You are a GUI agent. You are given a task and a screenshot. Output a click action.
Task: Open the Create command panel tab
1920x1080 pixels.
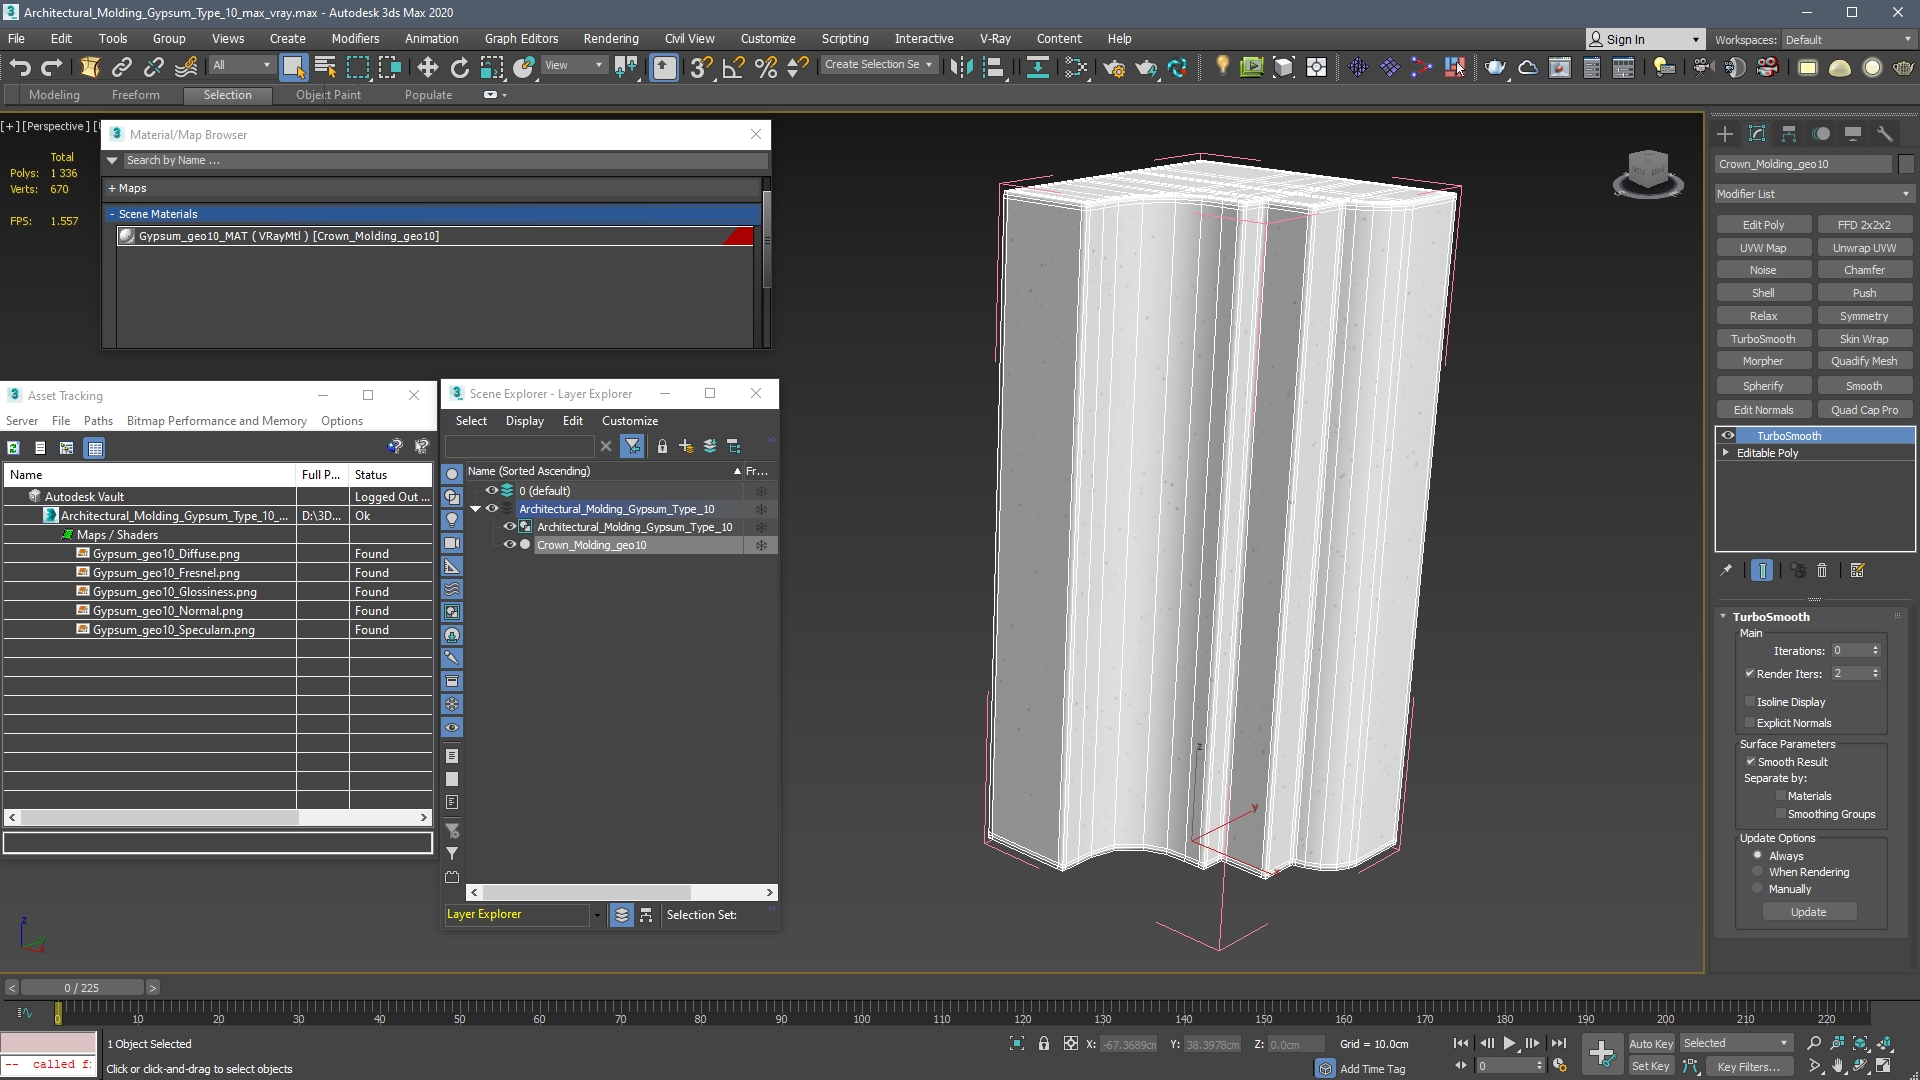pos(1725,134)
